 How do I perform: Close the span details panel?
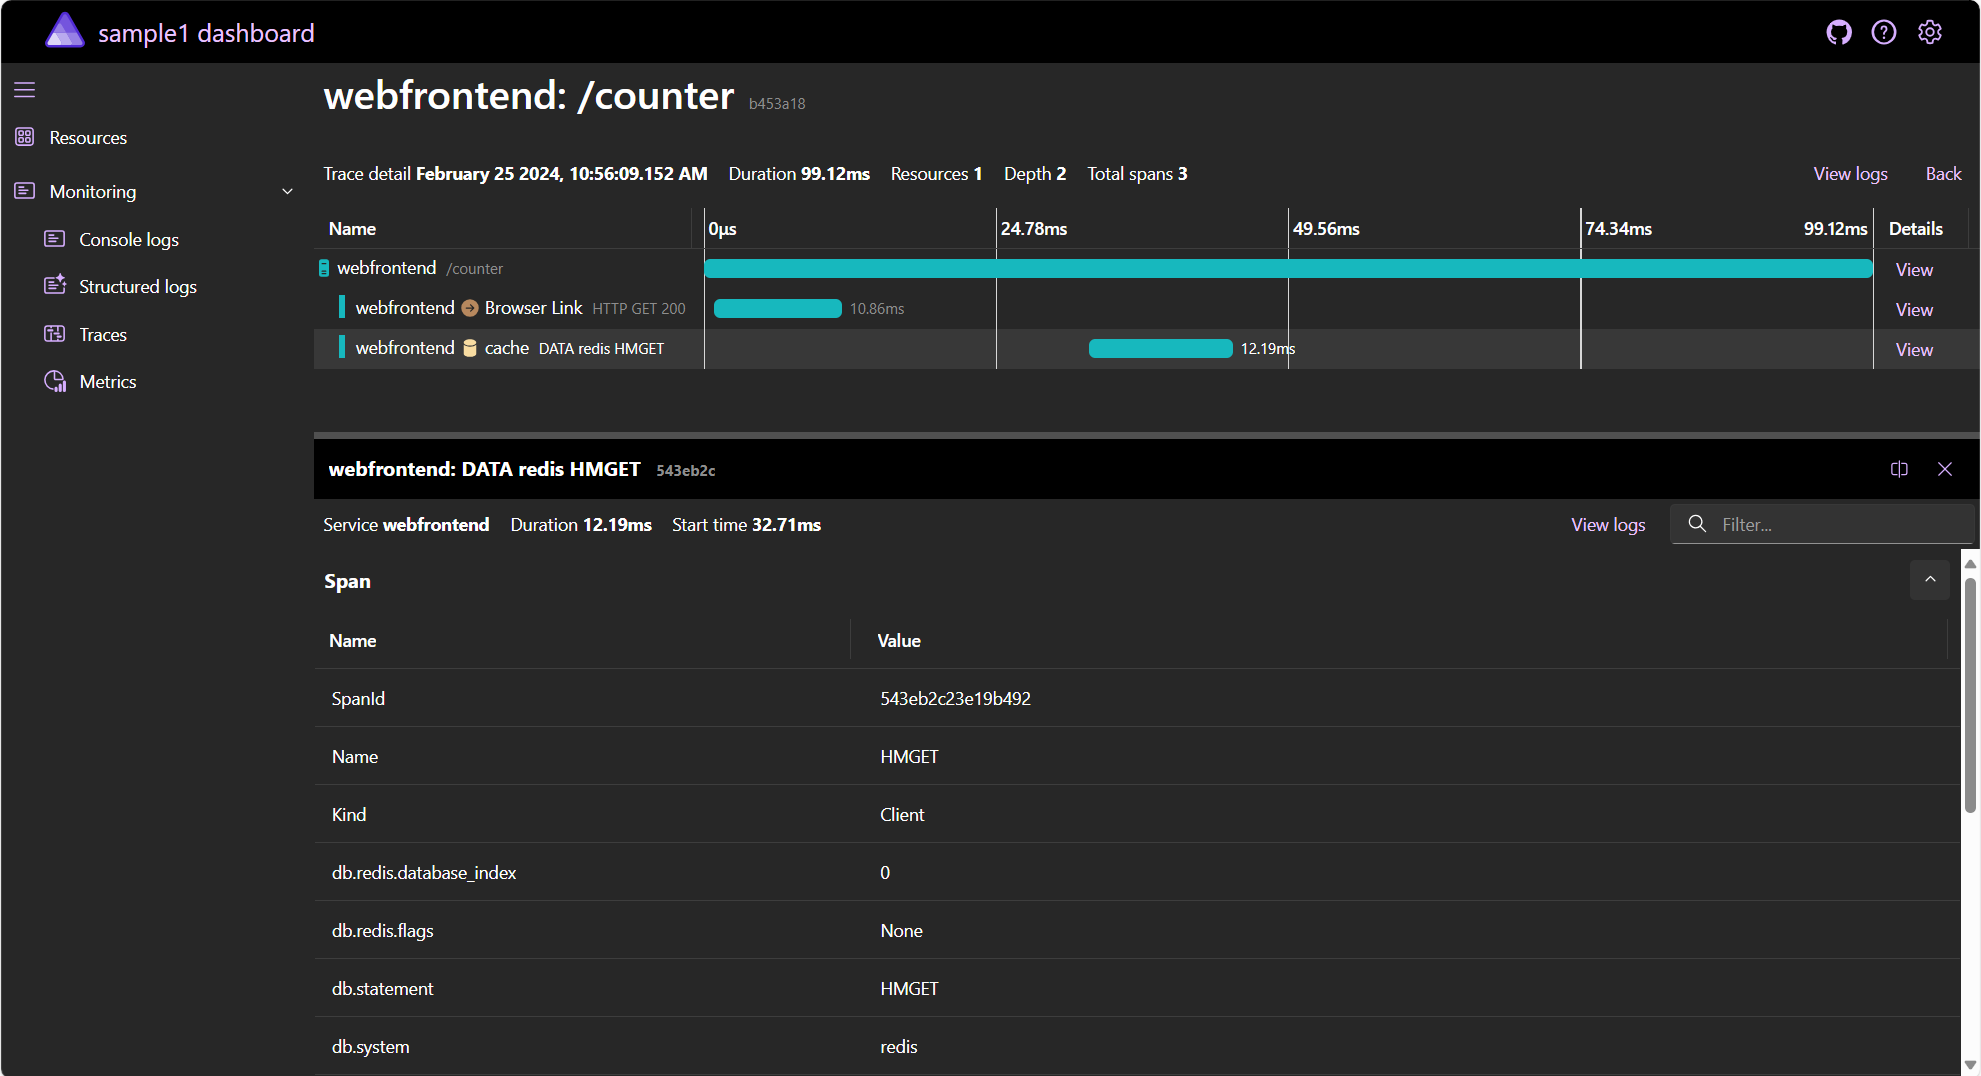pos(1945,469)
